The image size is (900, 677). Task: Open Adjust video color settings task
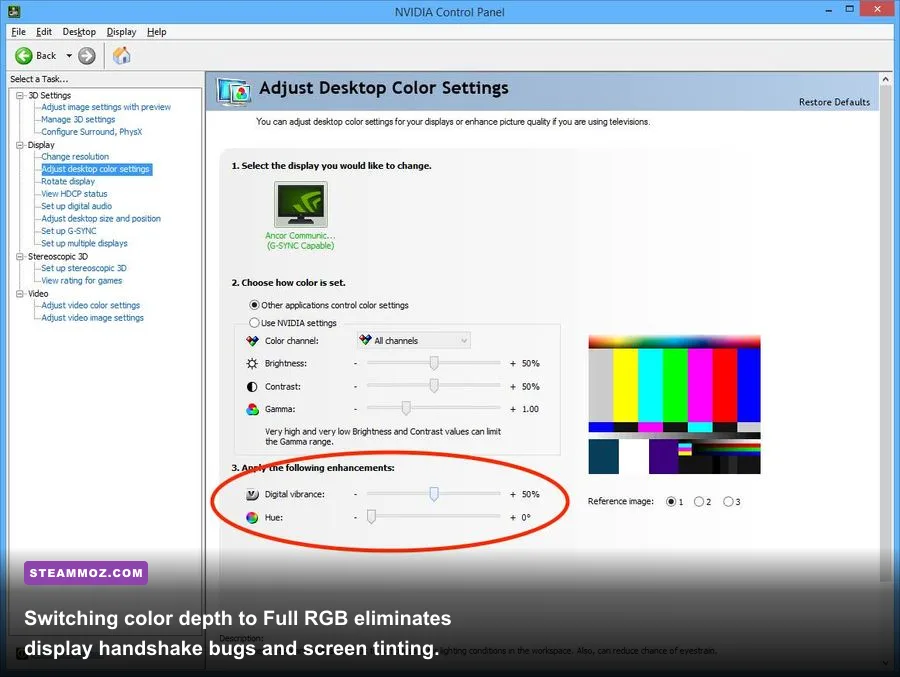point(91,305)
